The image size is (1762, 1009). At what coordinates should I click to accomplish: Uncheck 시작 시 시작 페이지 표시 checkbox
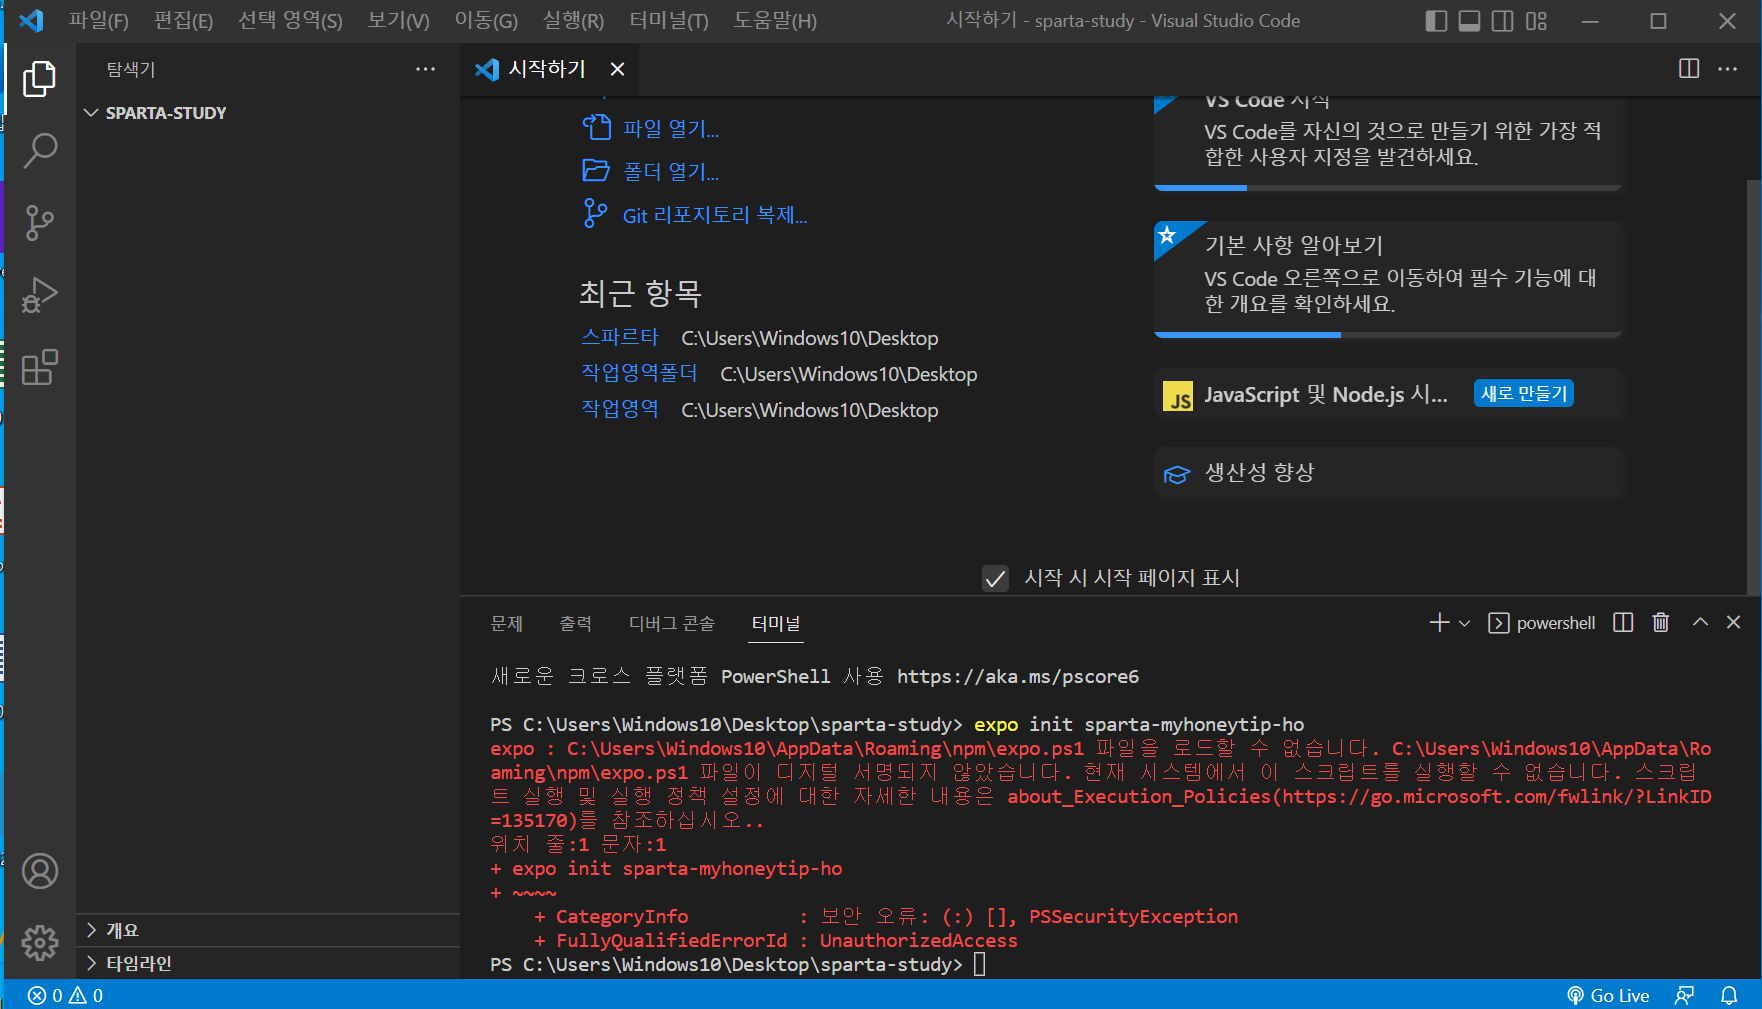click(995, 578)
